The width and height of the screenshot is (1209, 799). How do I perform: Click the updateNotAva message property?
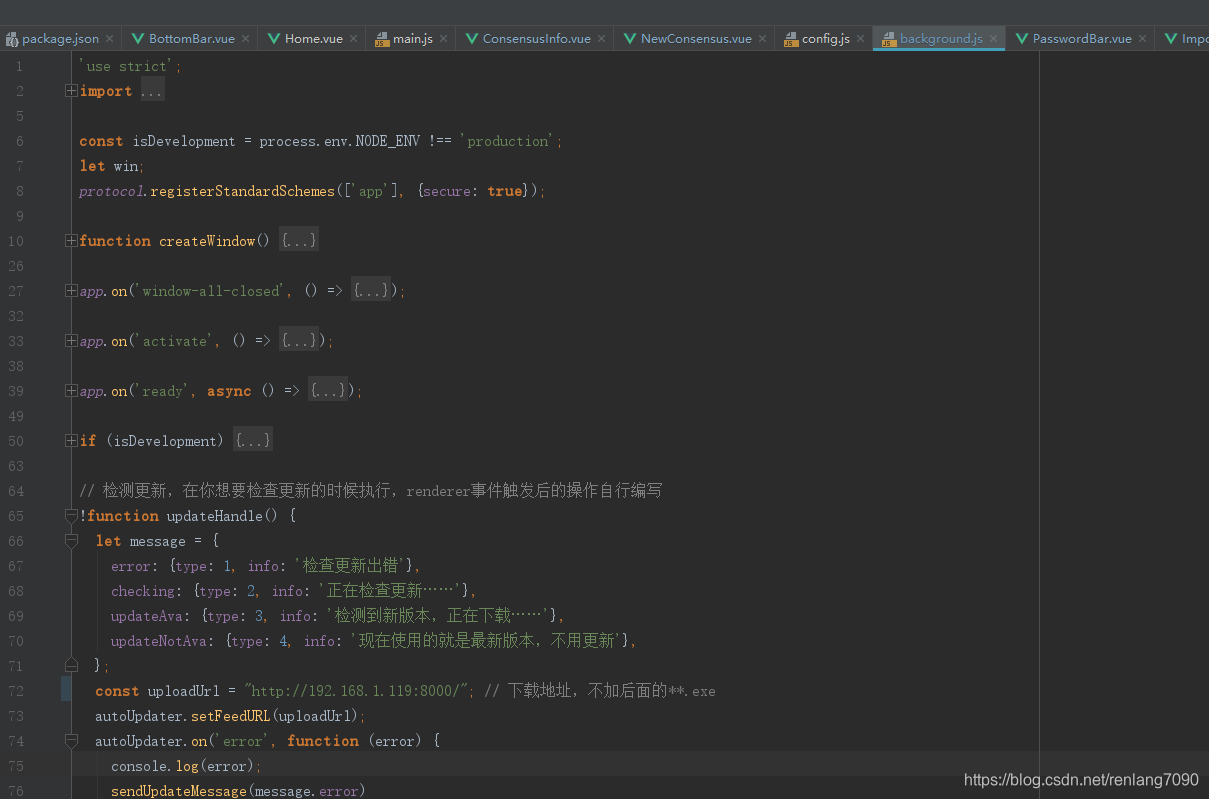point(374,641)
